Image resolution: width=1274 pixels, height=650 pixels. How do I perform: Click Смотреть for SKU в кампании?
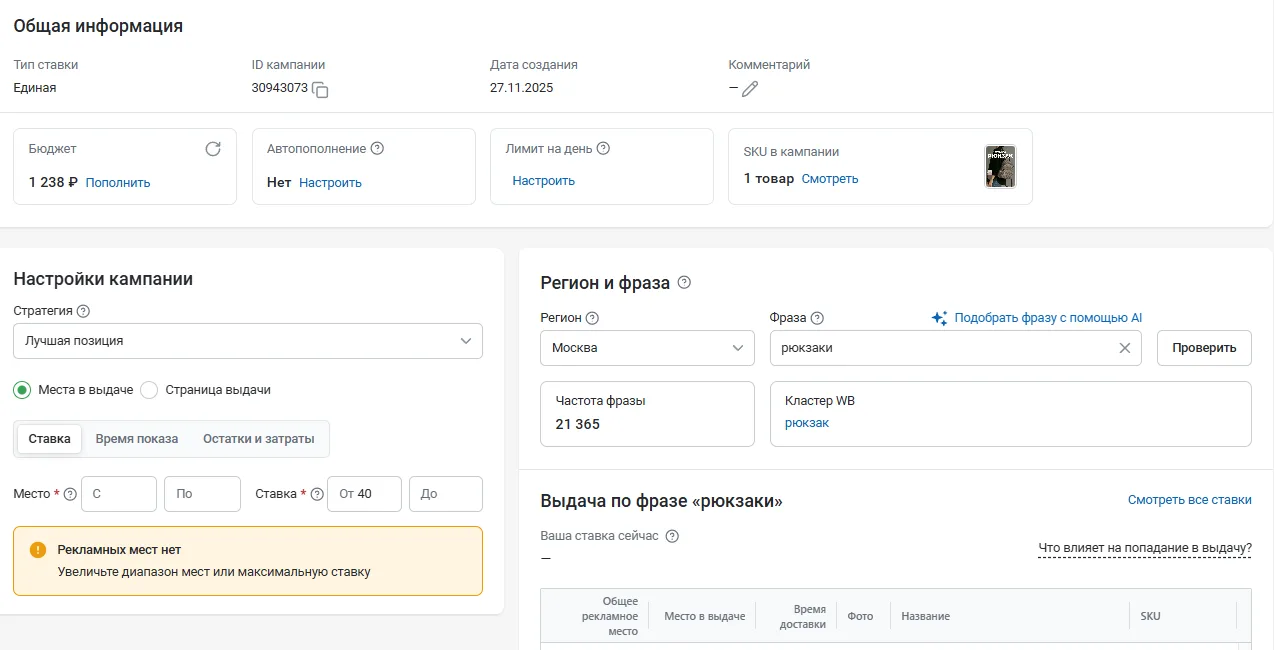[x=830, y=179]
